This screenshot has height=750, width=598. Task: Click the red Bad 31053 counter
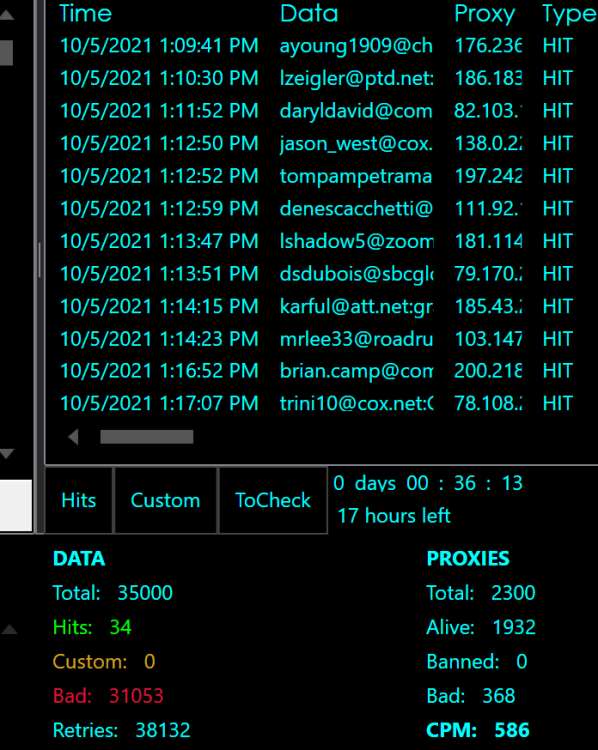(x=108, y=696)
